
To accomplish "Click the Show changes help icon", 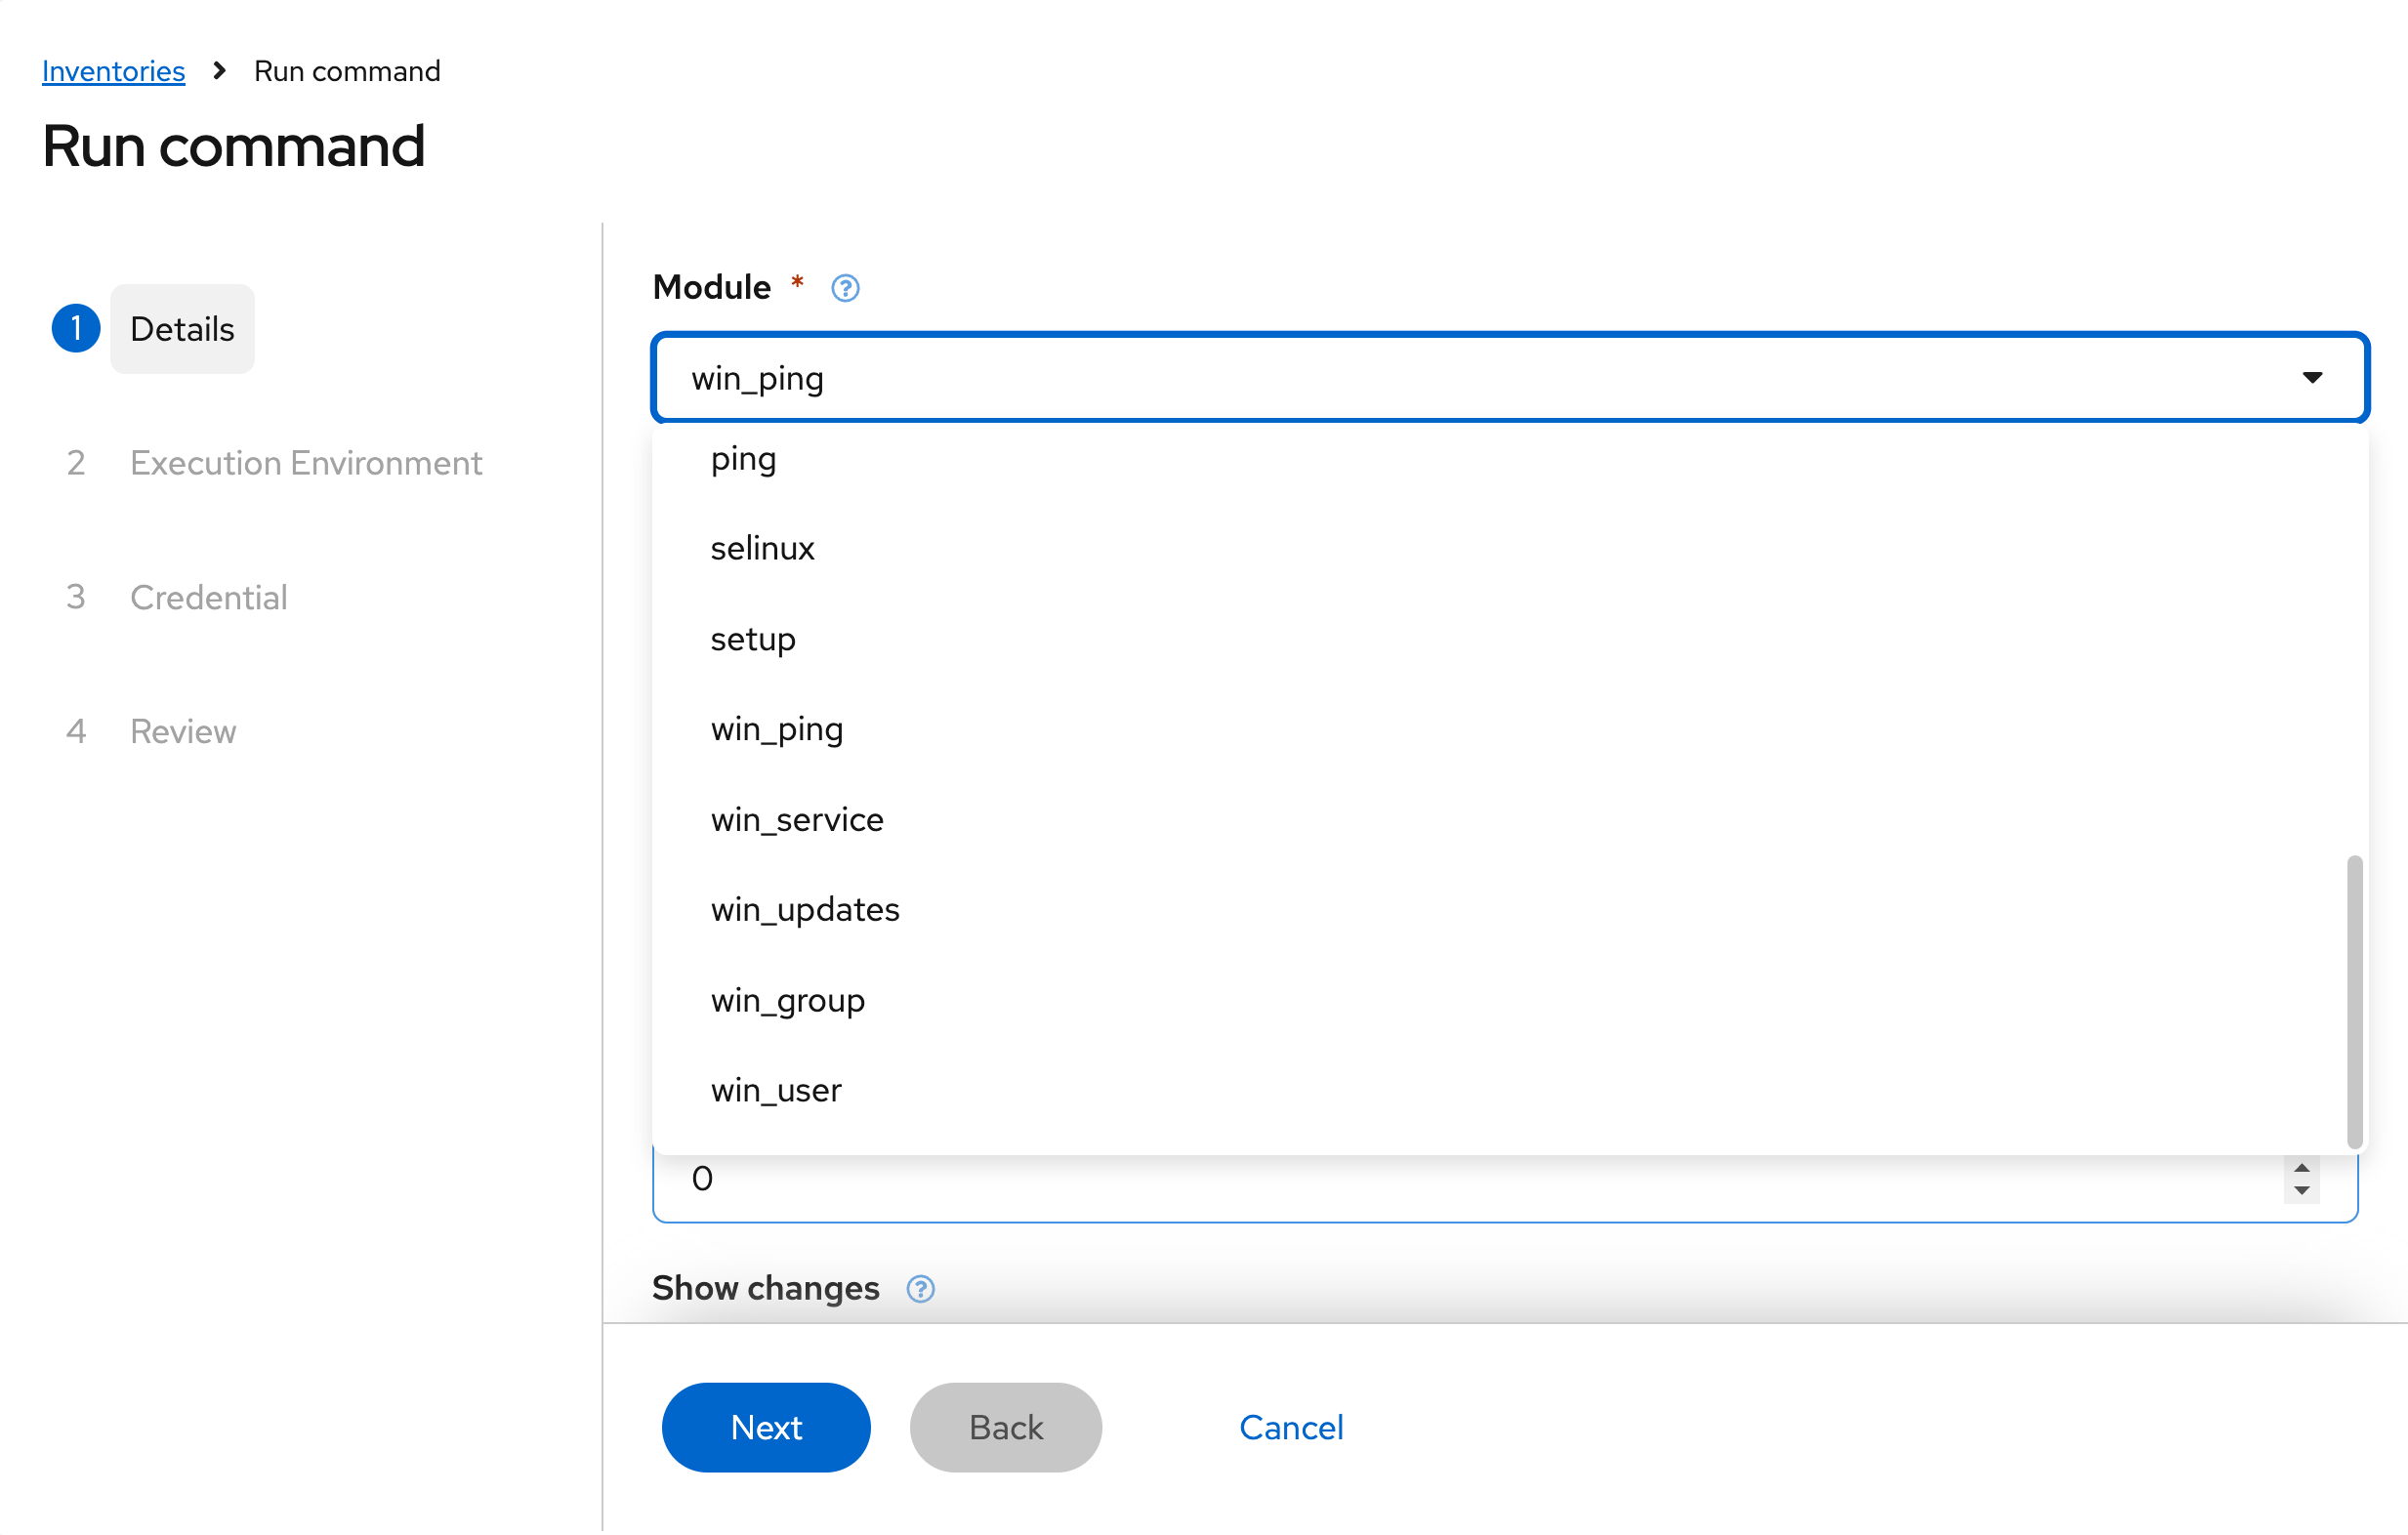I will coord(920,1290).
